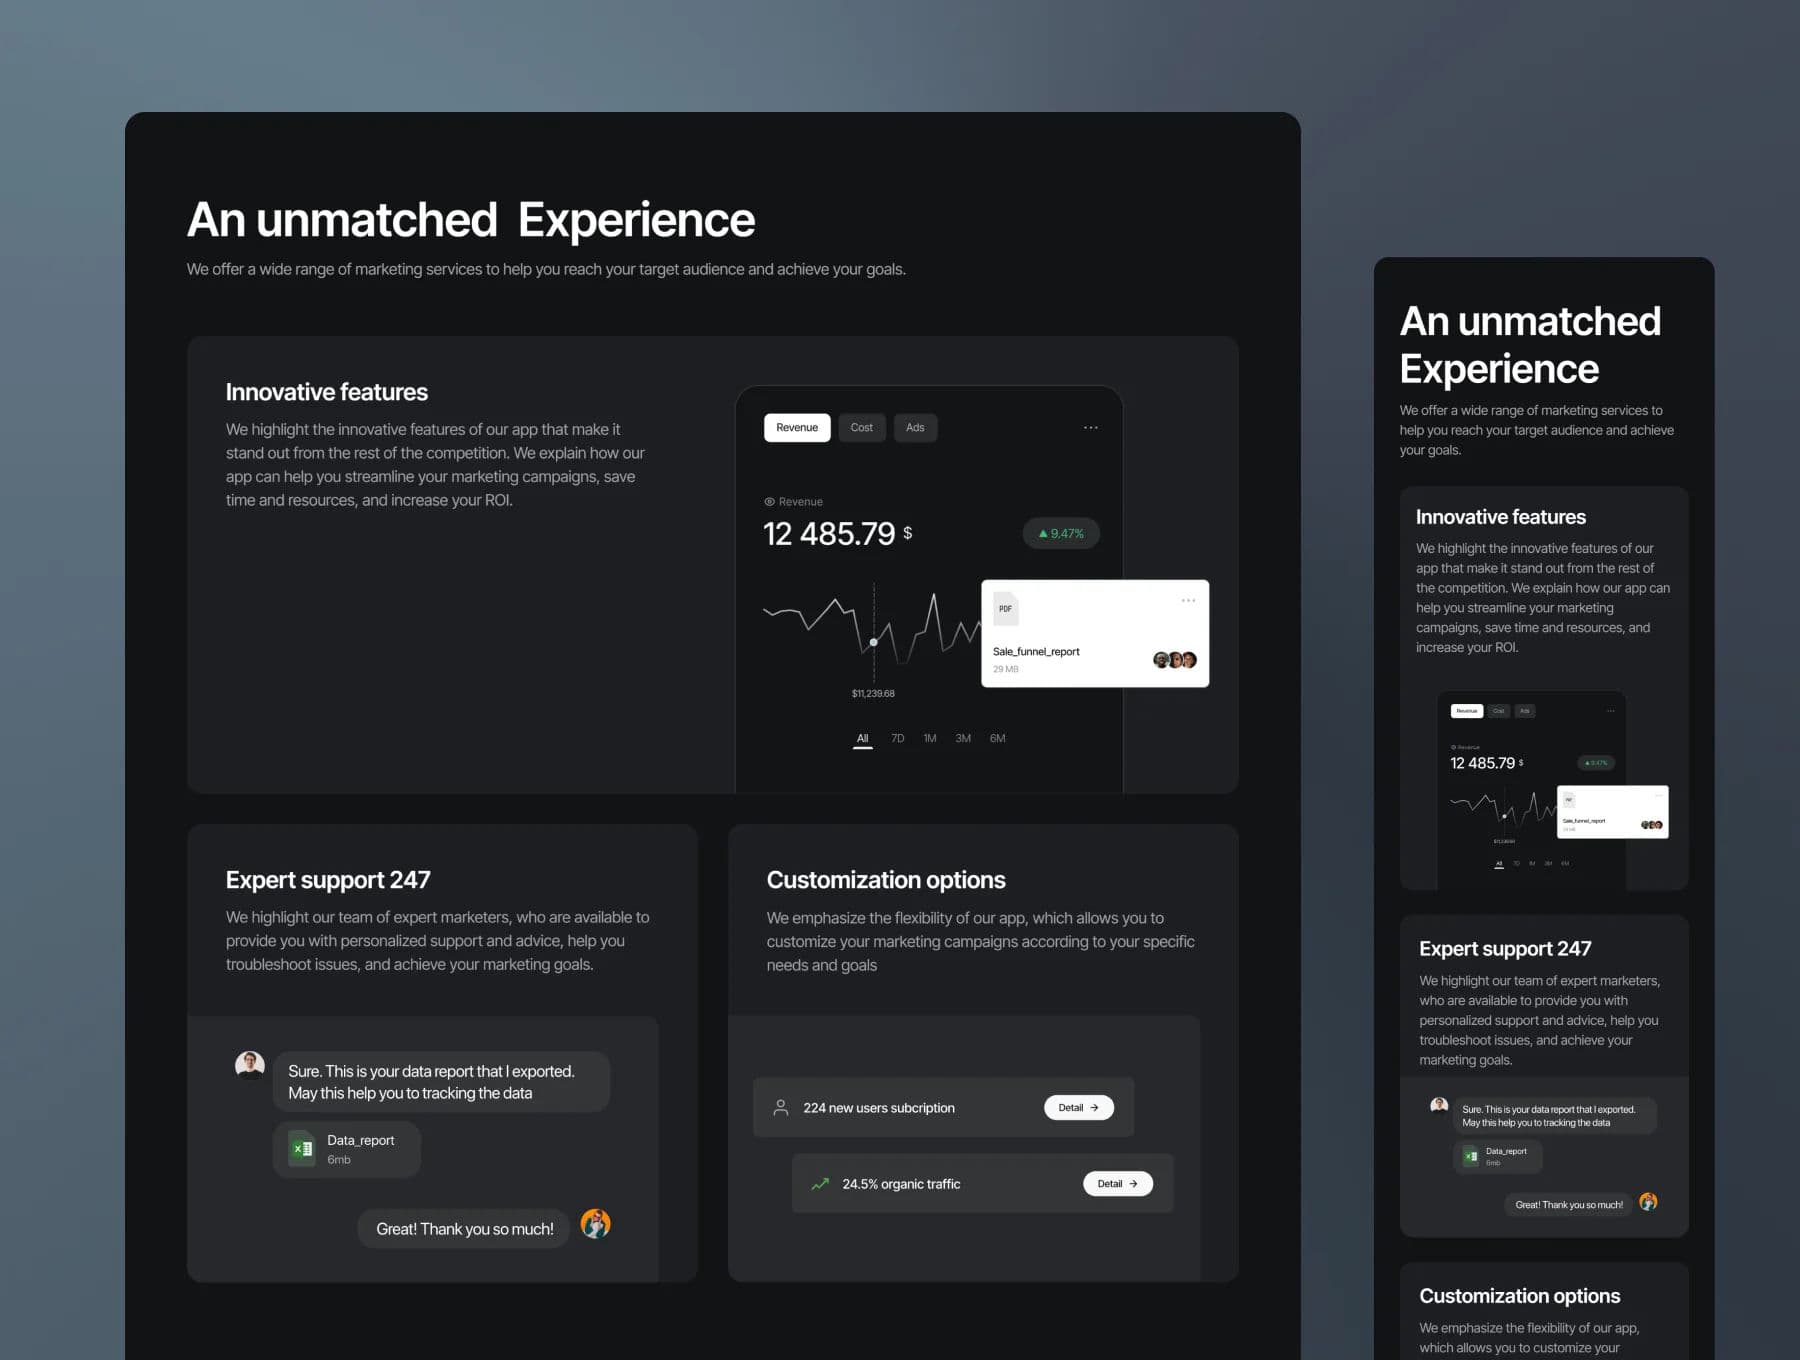Image resolution: width=1800 pixels, height=1360 pixels.
Task: Open the Data_report attachment
Action: tap(347, 1149)
